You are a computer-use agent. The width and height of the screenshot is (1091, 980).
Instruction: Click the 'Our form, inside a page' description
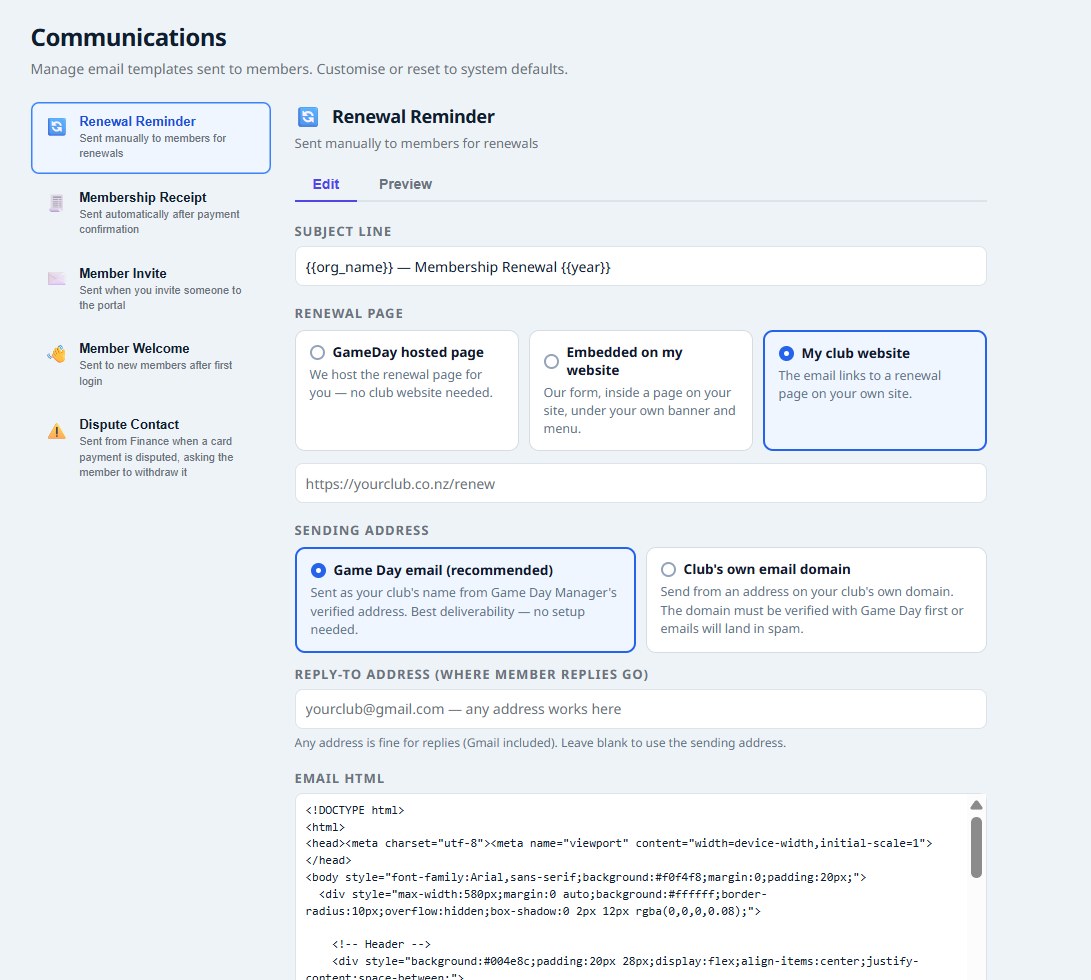point(639,411)
